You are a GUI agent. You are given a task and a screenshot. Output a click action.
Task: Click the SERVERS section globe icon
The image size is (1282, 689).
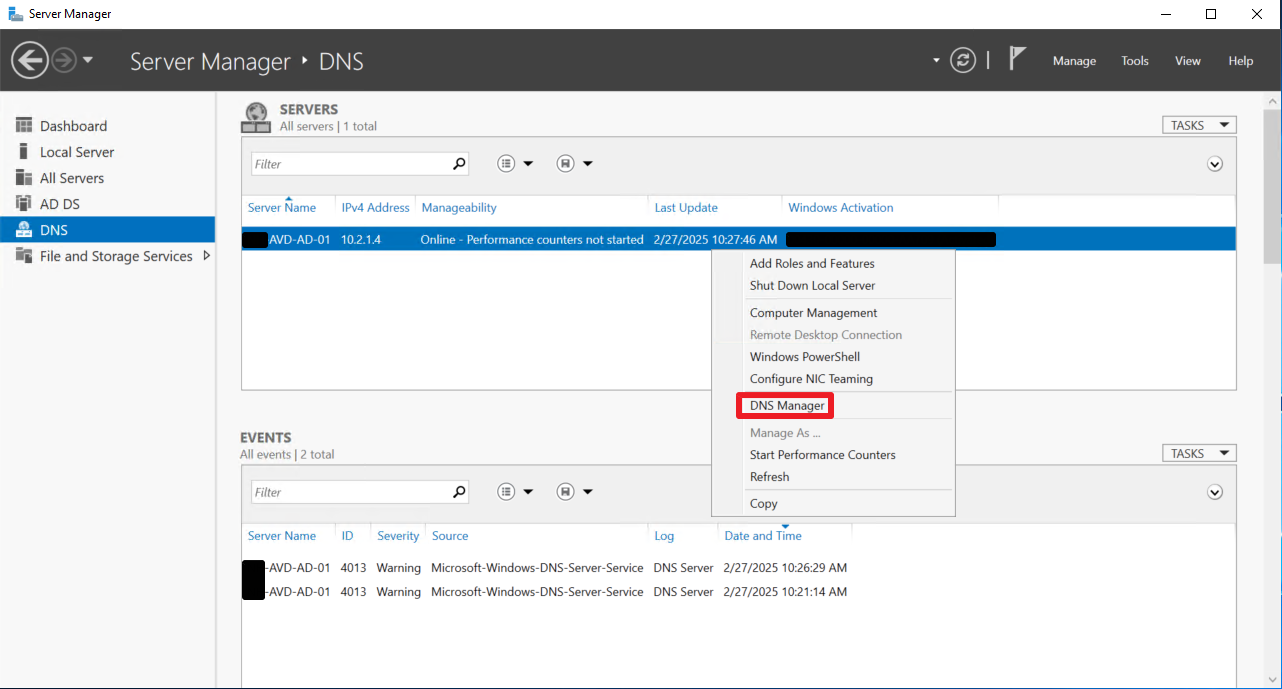(256, 117)
